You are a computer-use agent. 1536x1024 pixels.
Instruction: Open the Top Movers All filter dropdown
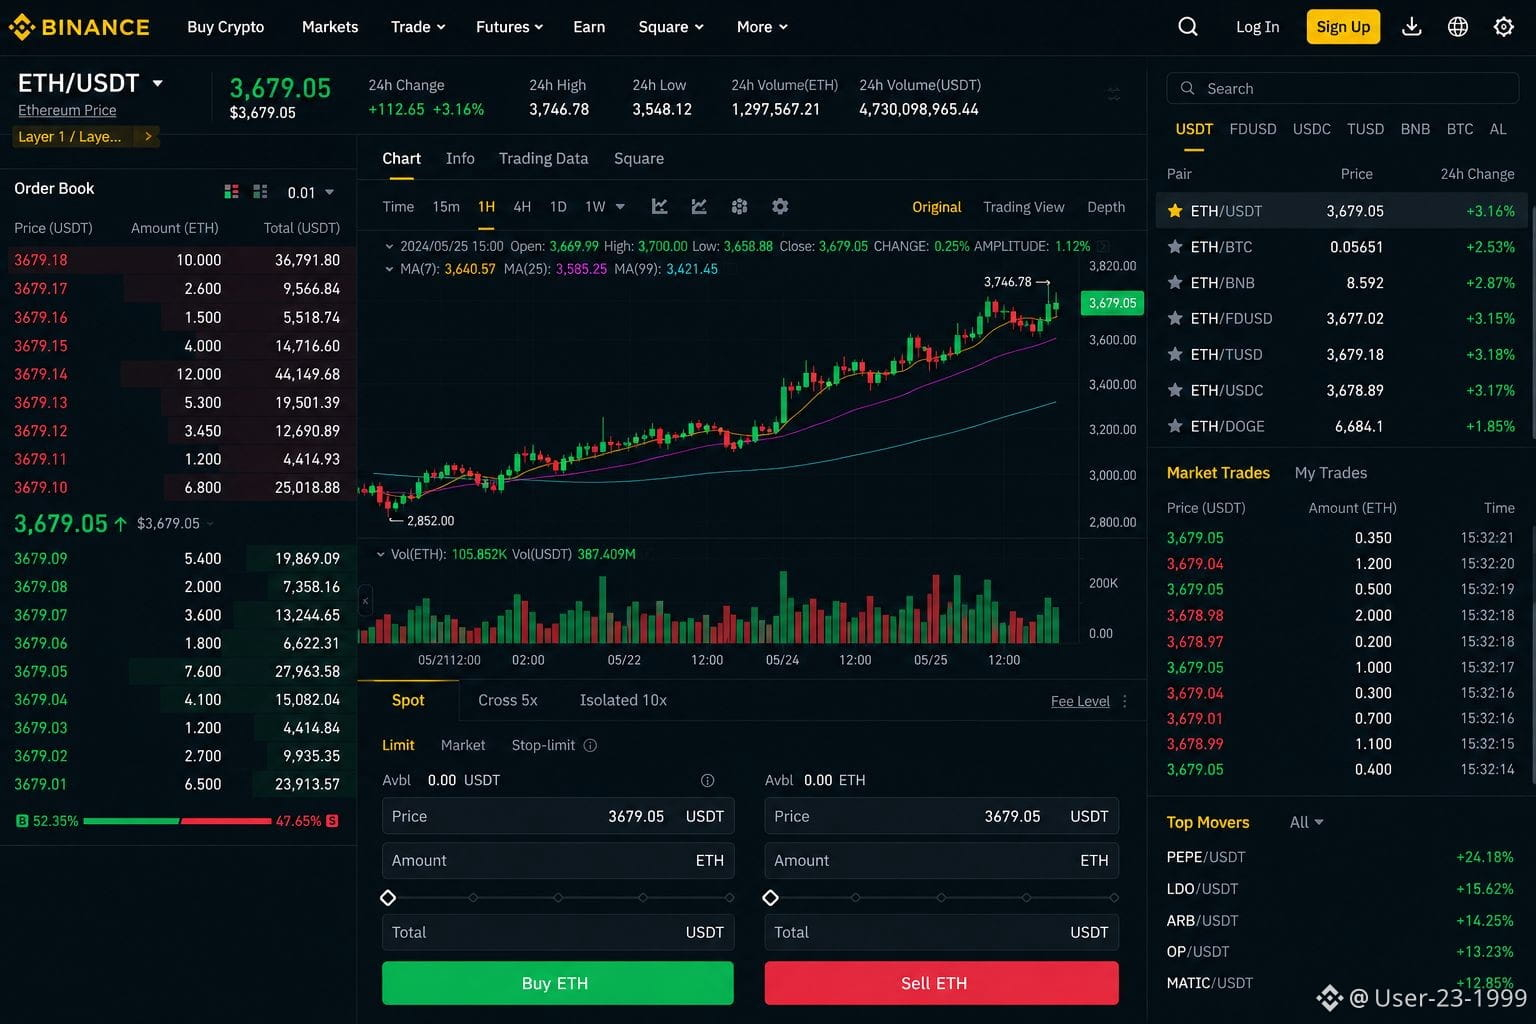[x=1306, y=822]
